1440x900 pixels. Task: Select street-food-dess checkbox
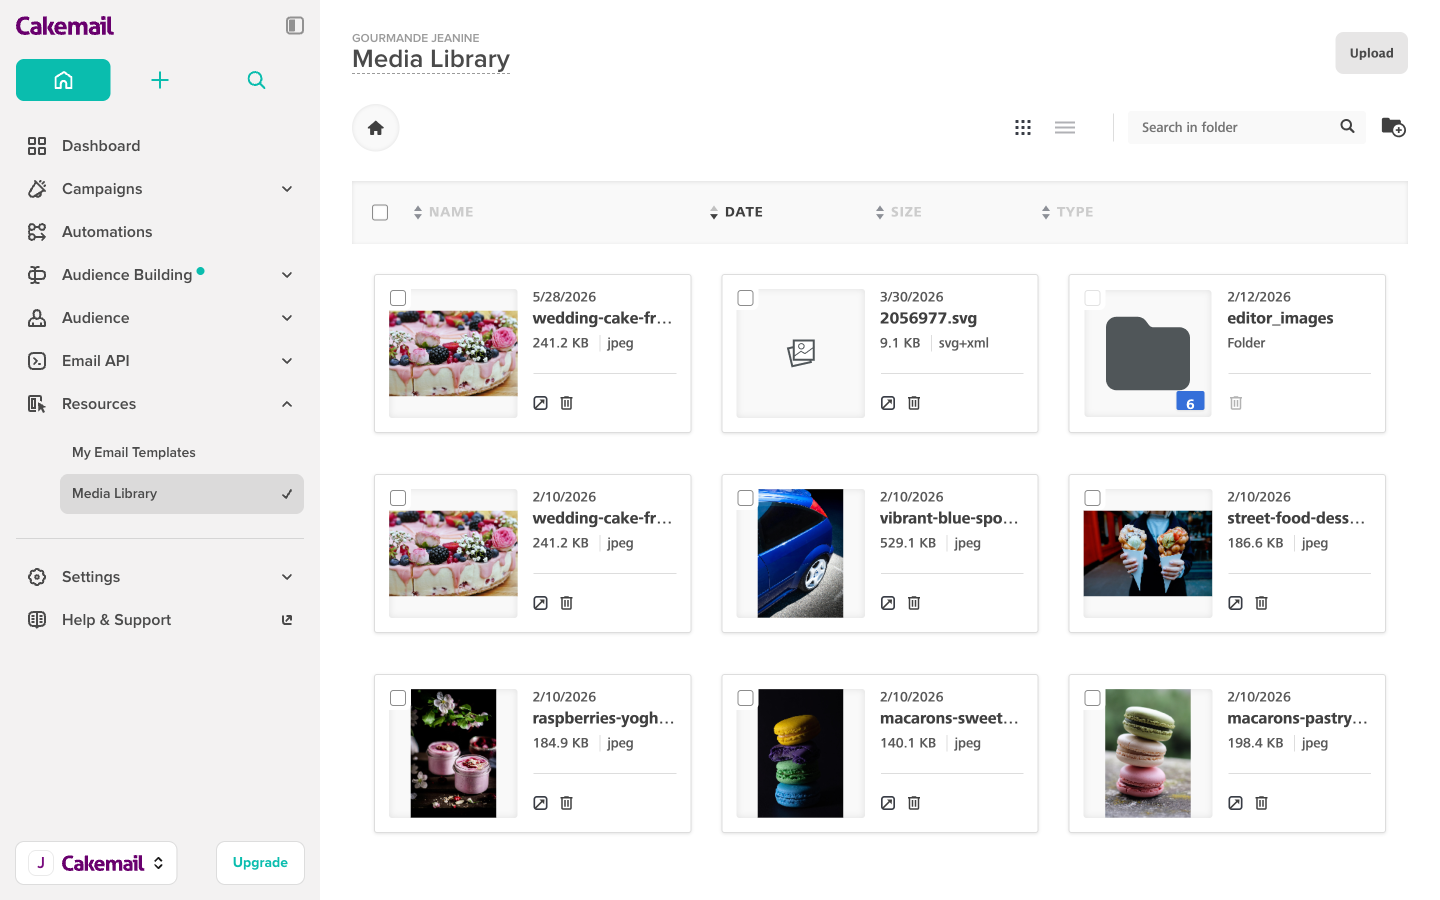click(1093, 498)
